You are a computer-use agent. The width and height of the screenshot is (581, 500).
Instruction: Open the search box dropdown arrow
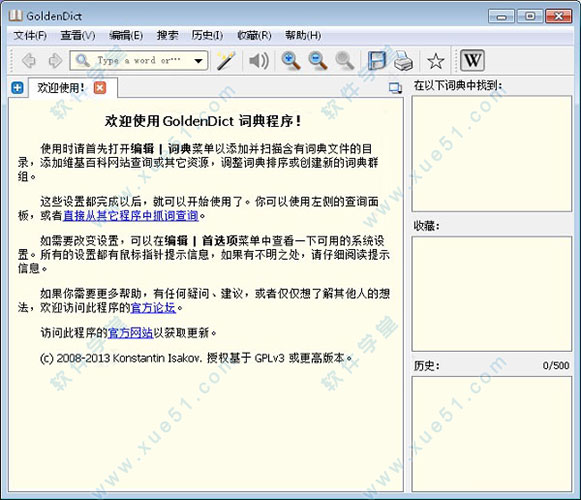pyautogui.click(x=199, y=60)
